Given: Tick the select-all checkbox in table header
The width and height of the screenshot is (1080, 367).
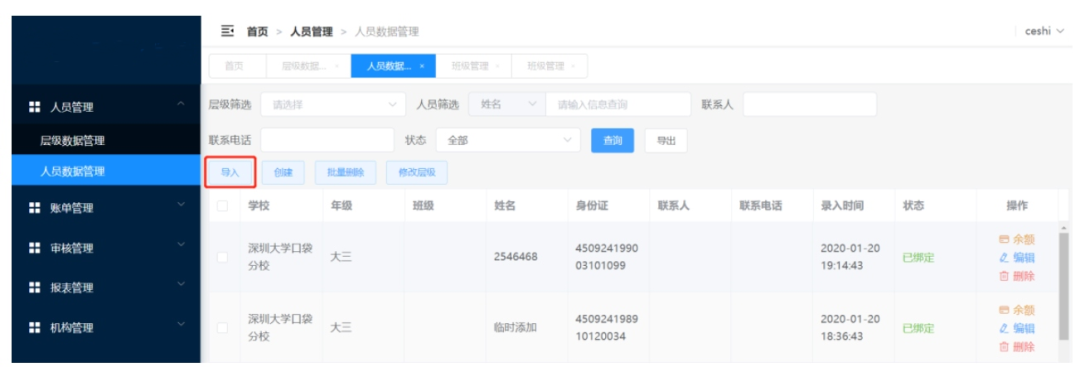Looking at the screenshot, I should 222,206.
